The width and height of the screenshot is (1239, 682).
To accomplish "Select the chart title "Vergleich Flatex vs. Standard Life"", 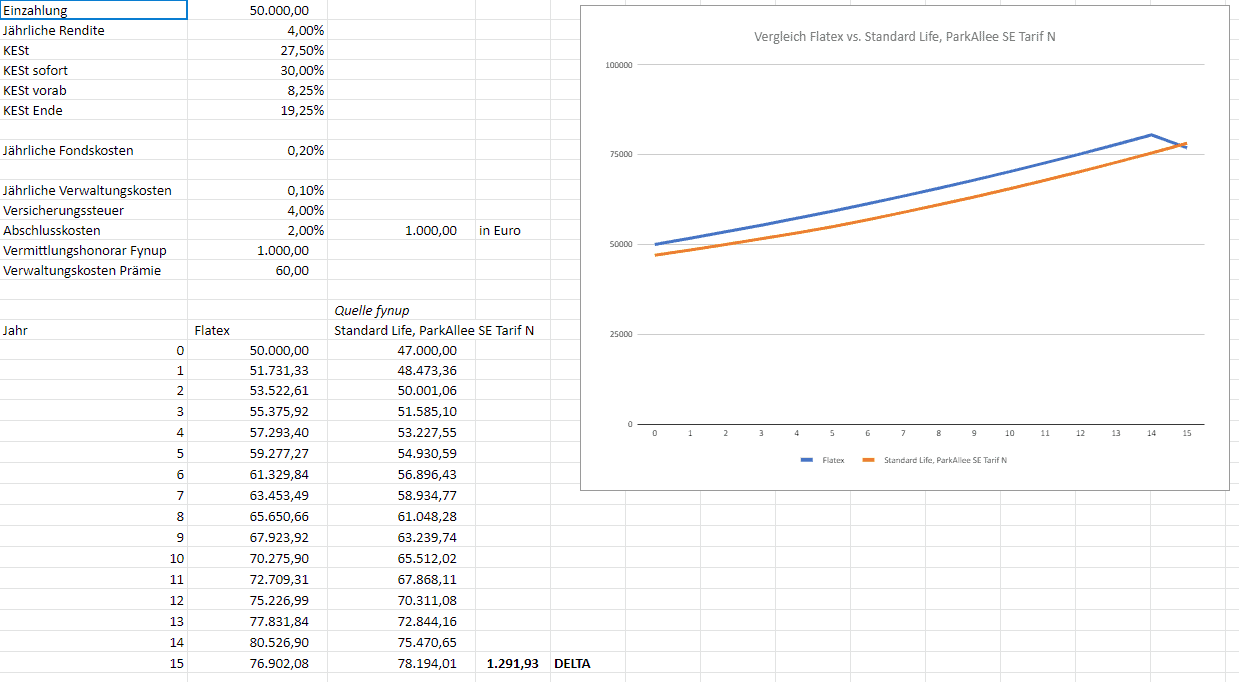I will point(904,36).
